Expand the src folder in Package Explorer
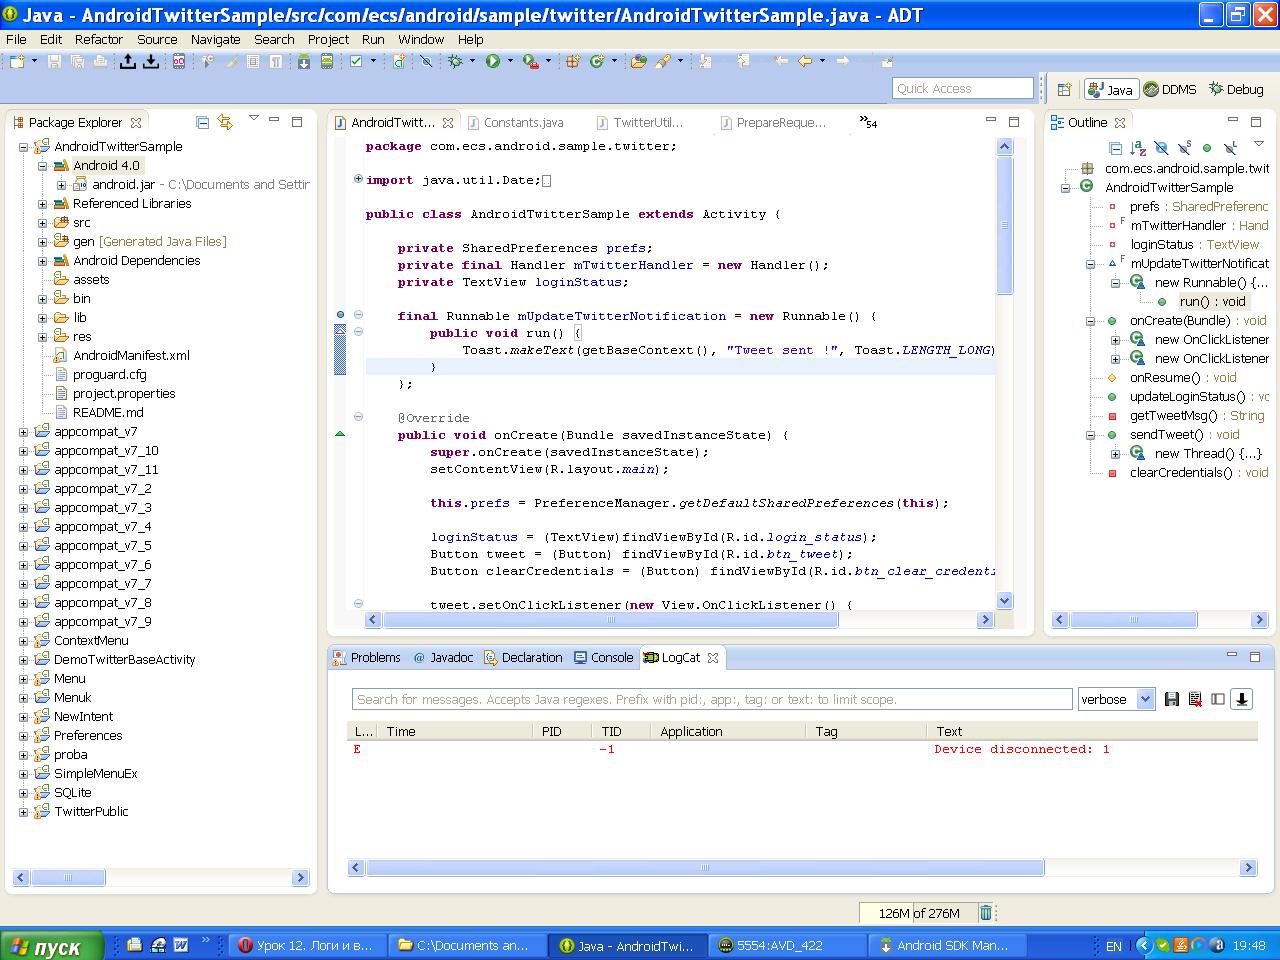 [x=43, y=223]
